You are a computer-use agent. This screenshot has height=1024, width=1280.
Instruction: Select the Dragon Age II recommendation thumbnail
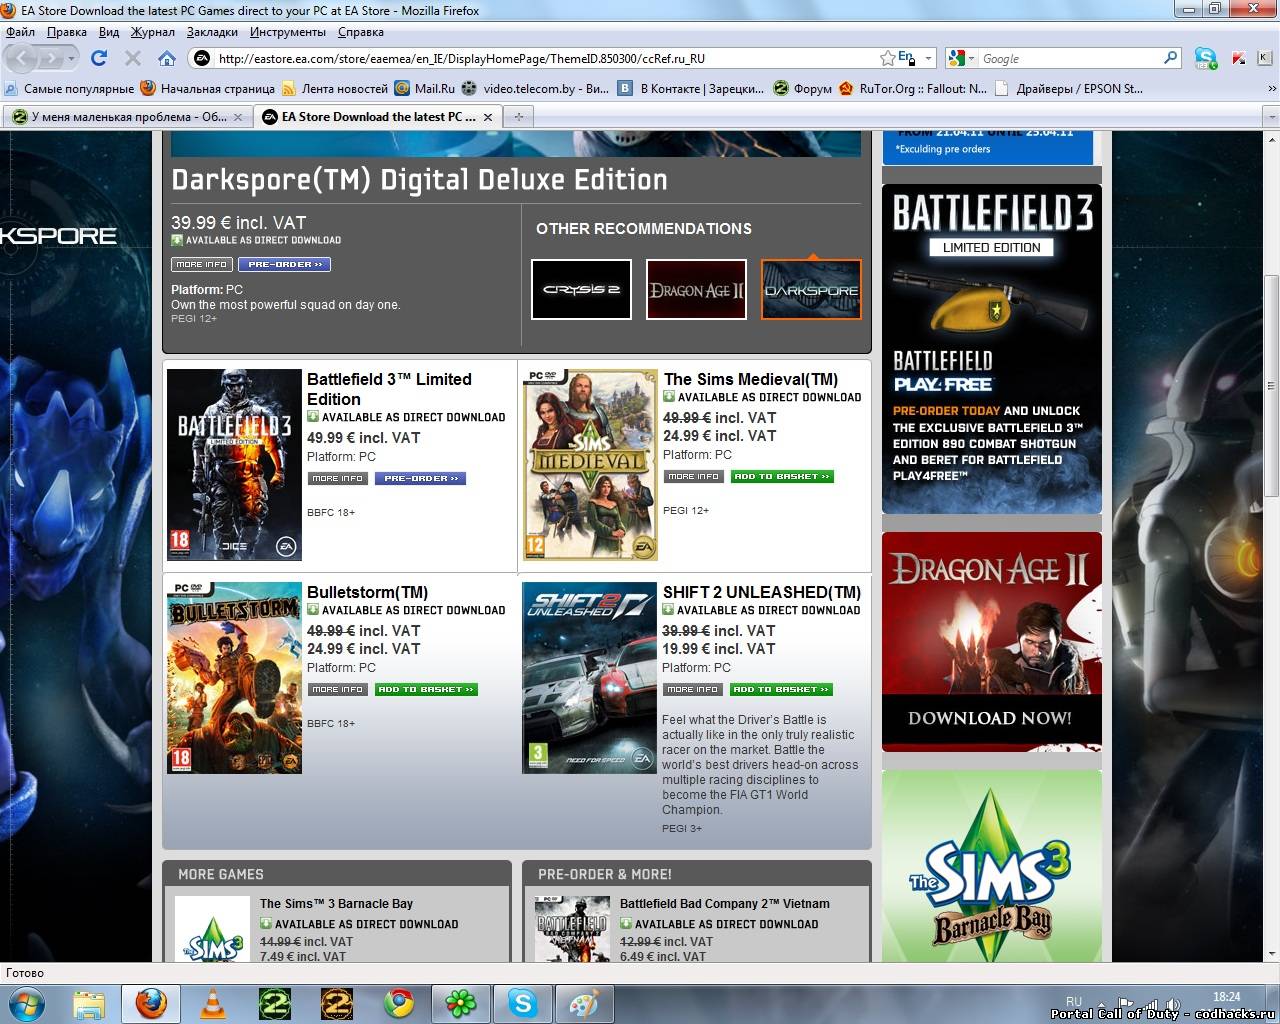696,289
